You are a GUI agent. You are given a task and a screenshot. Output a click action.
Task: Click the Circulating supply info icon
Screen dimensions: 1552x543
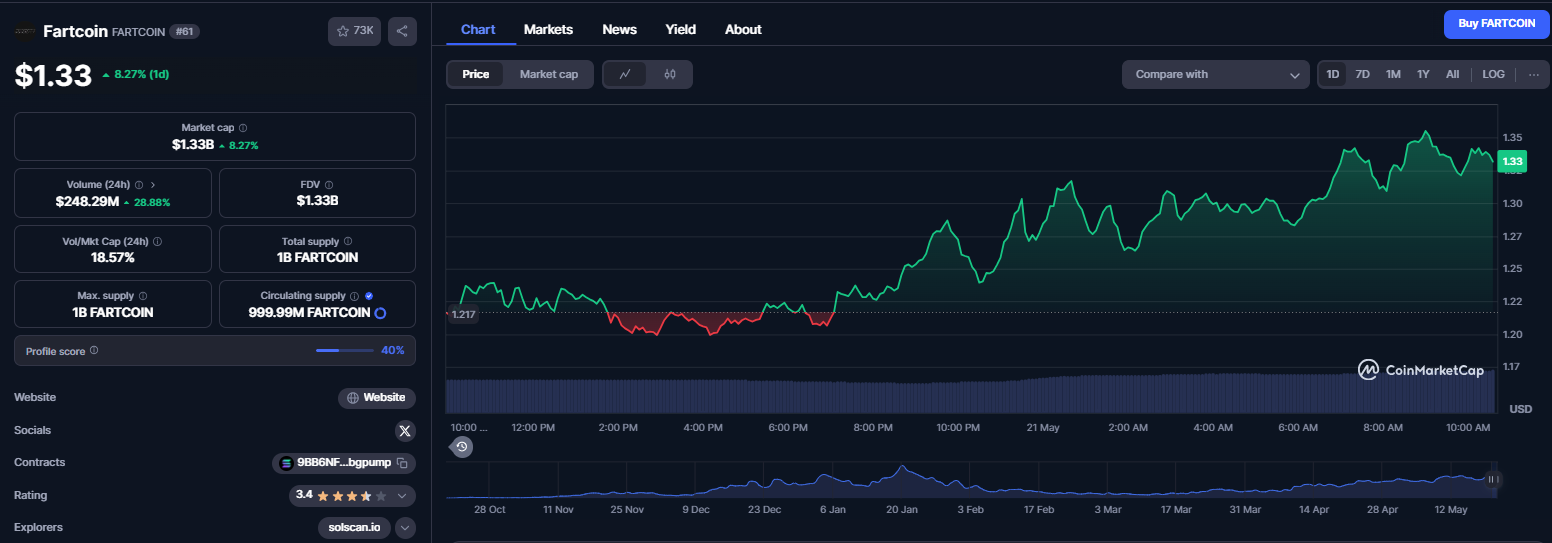coord(354,296)
